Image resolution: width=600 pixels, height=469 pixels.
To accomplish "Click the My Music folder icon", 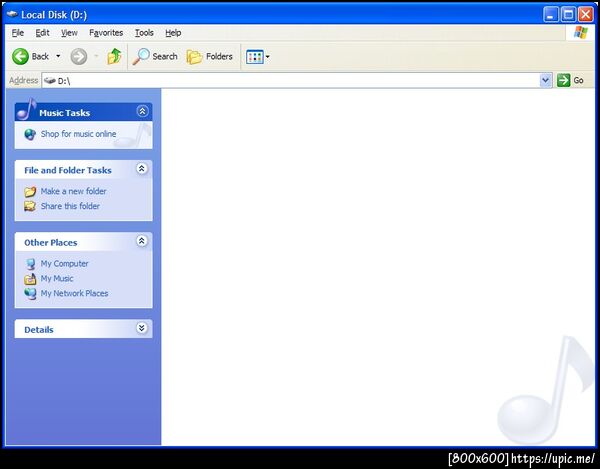I will coord(30,279).
